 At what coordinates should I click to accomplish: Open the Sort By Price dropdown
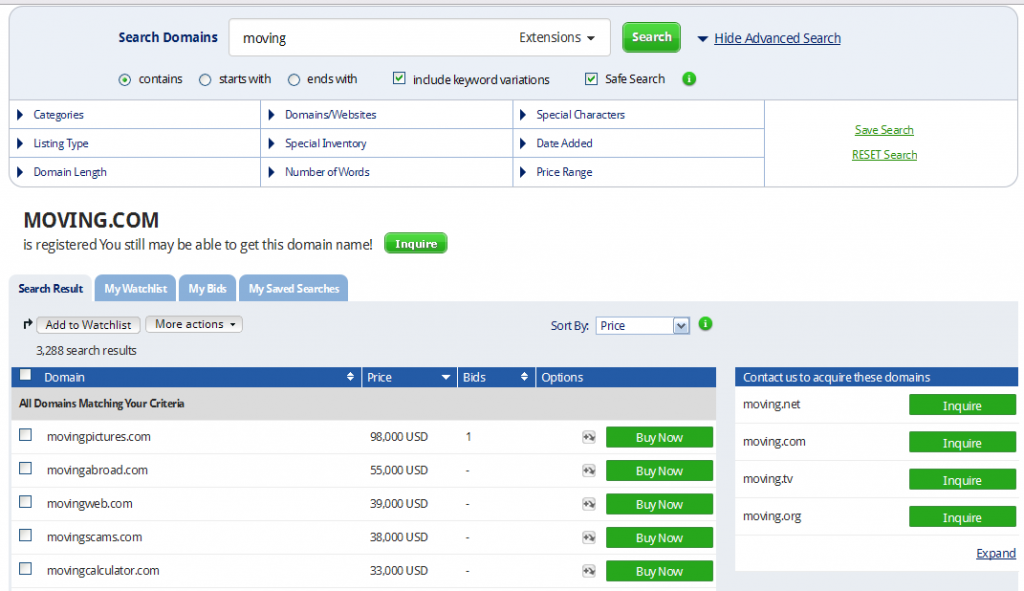642,325
